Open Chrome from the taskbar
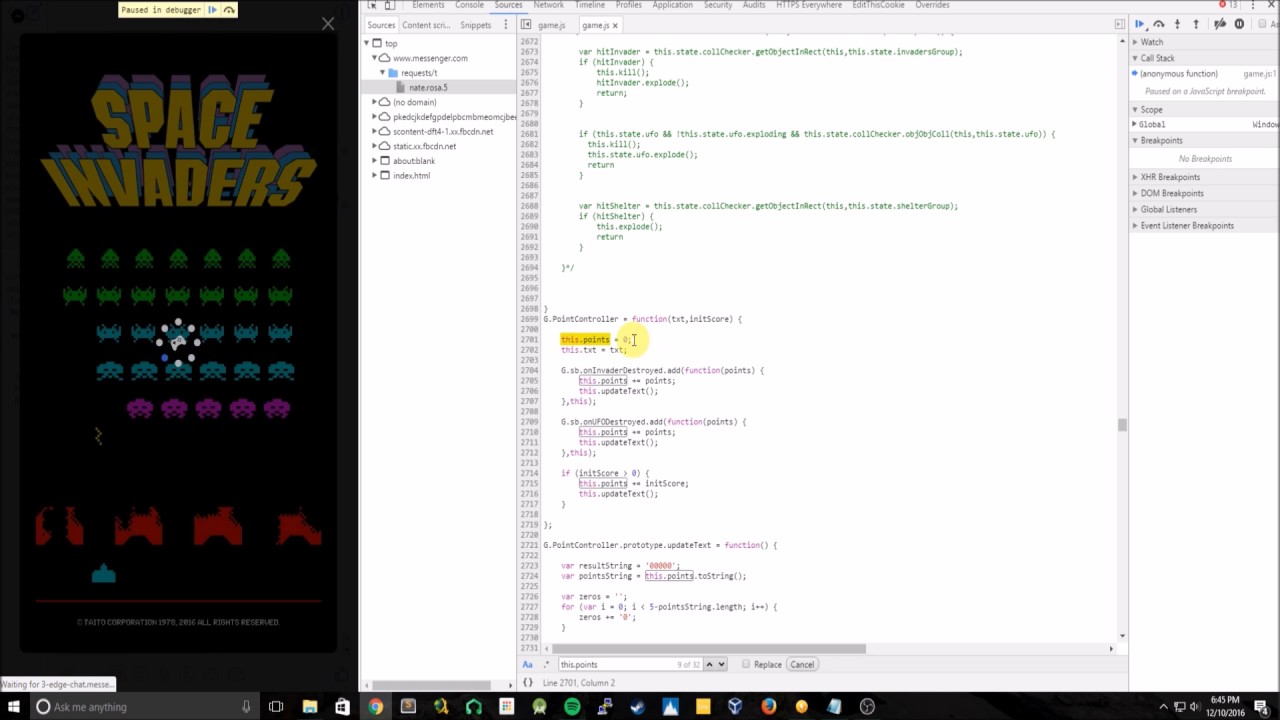 coord(375,707)
